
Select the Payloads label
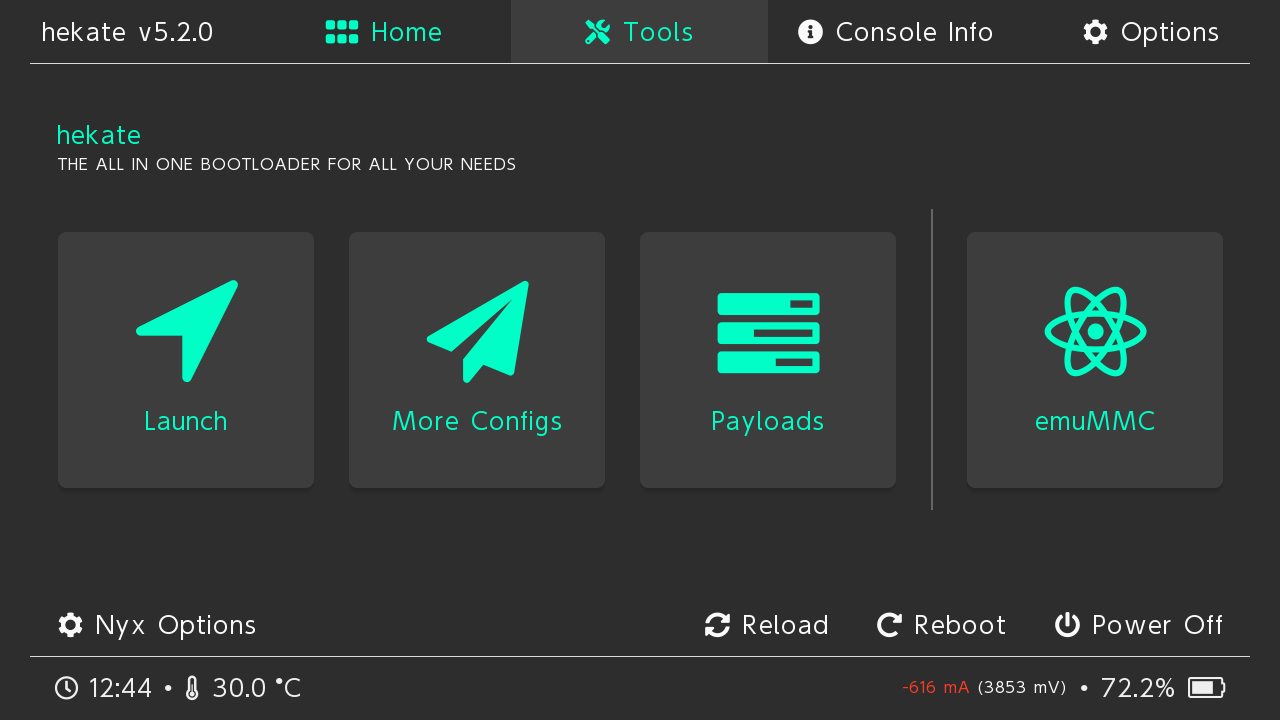point(768,422)
